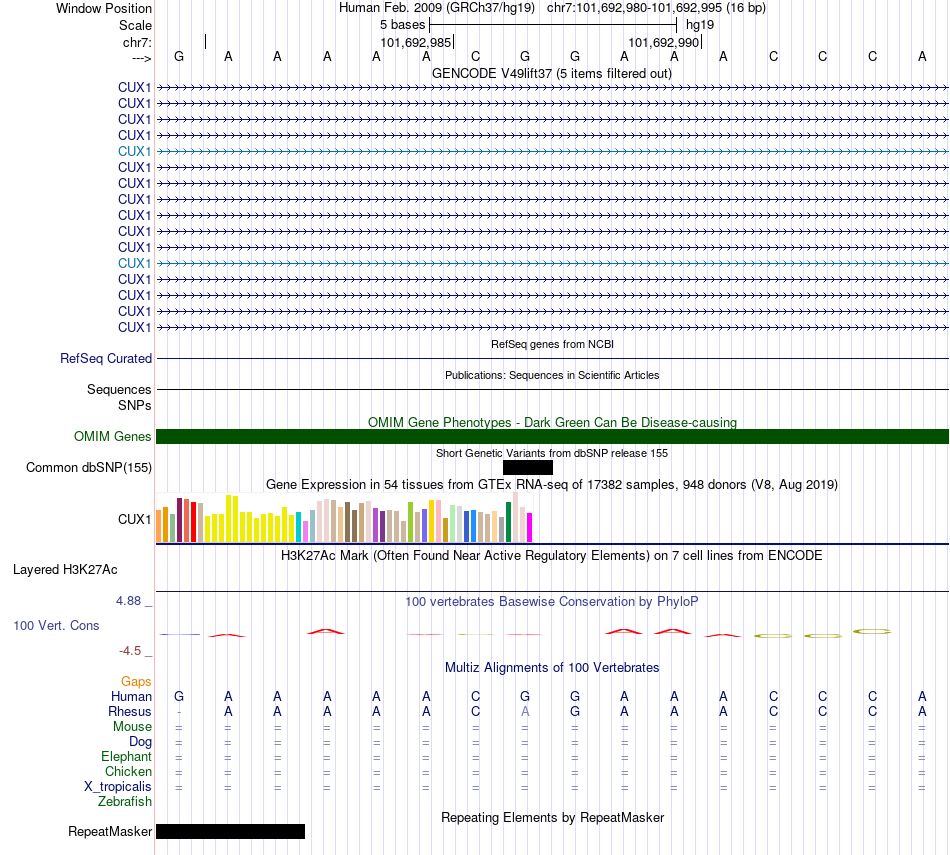Click the hg19 label beside scale bar
950x855 pixels.
[700, 25]
